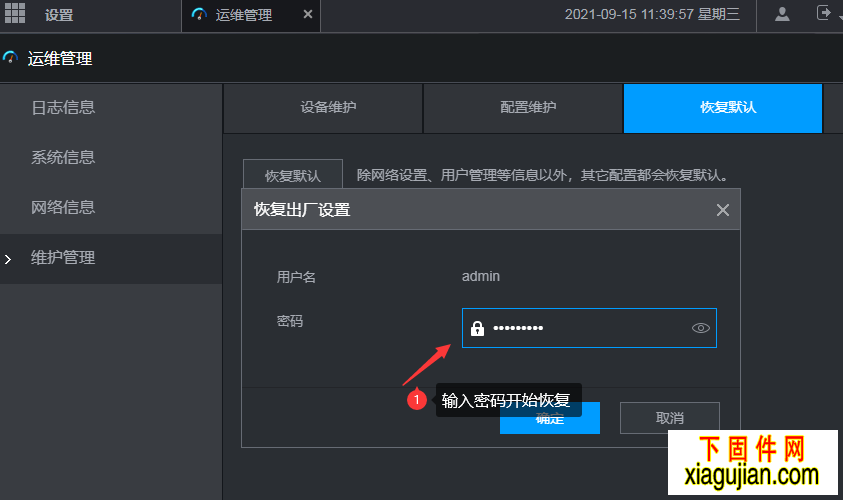Click the 用户名 label
This screenshot has width=843, height=500.
(296, 277)
